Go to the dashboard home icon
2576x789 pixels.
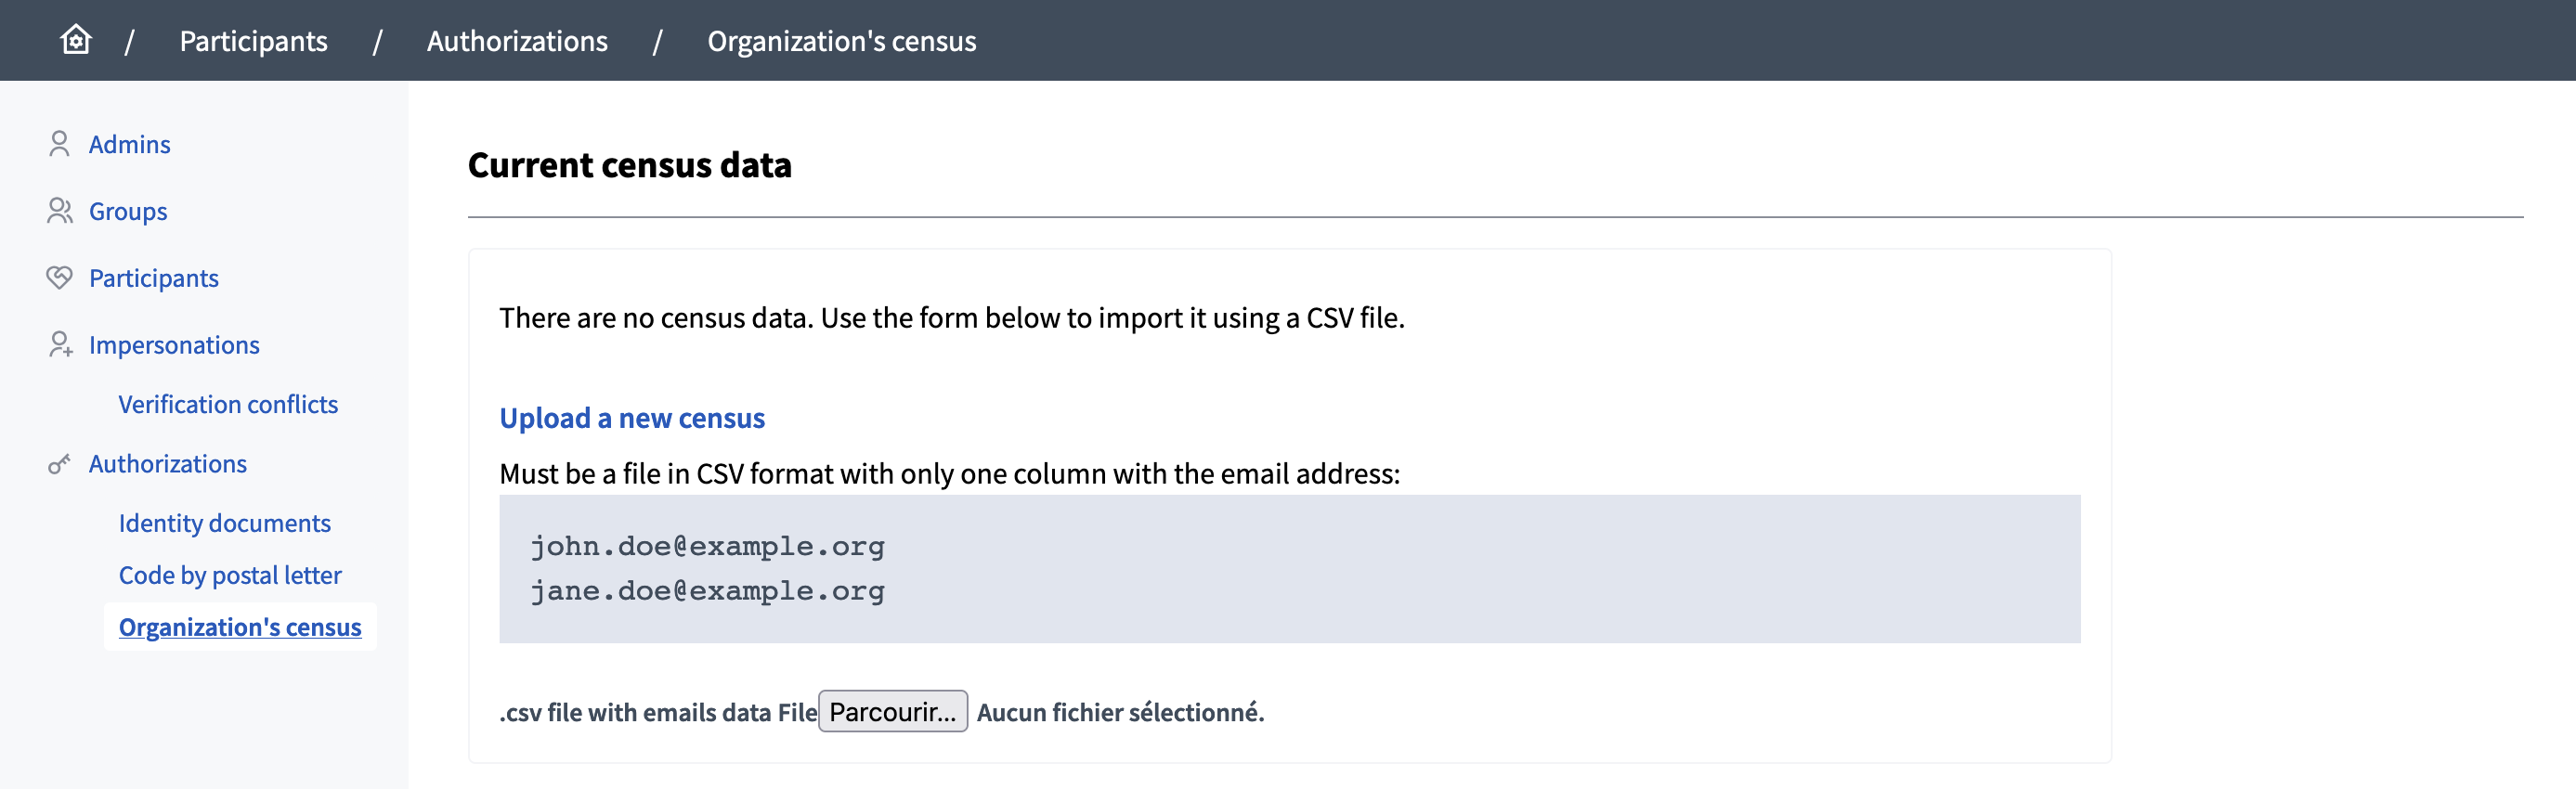[76, 40]
